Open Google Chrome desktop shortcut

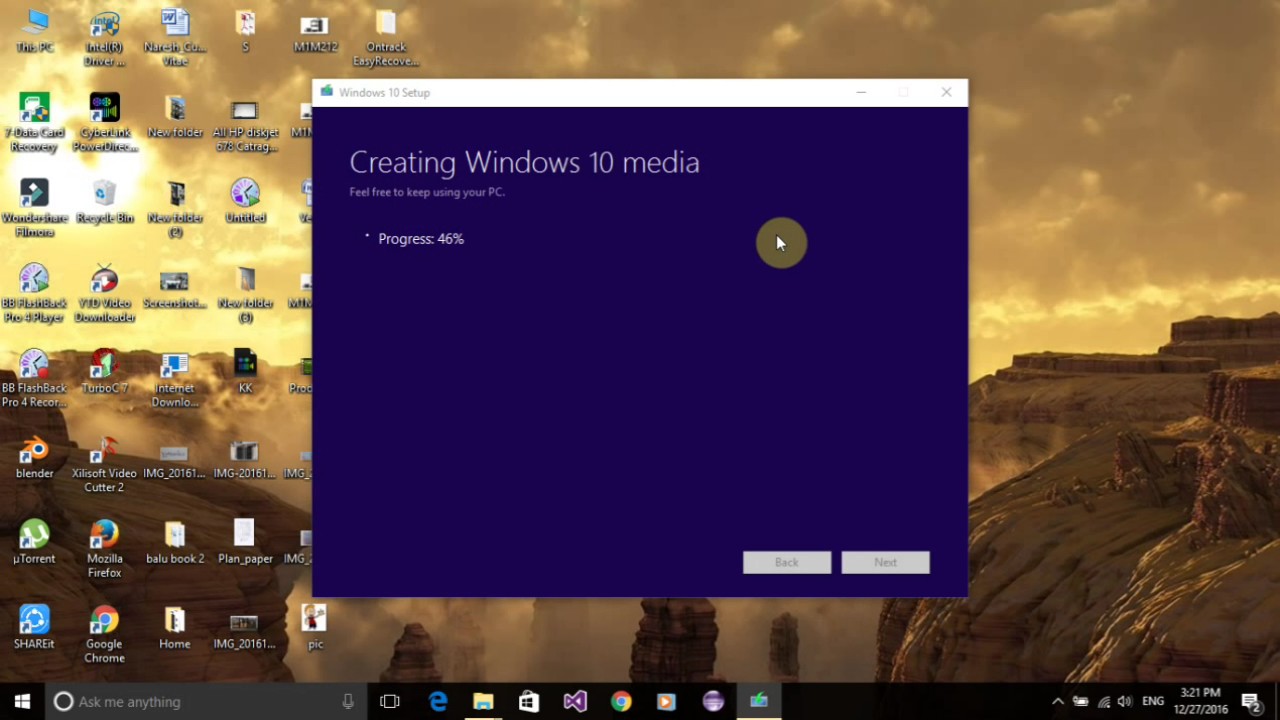(105, 633)
